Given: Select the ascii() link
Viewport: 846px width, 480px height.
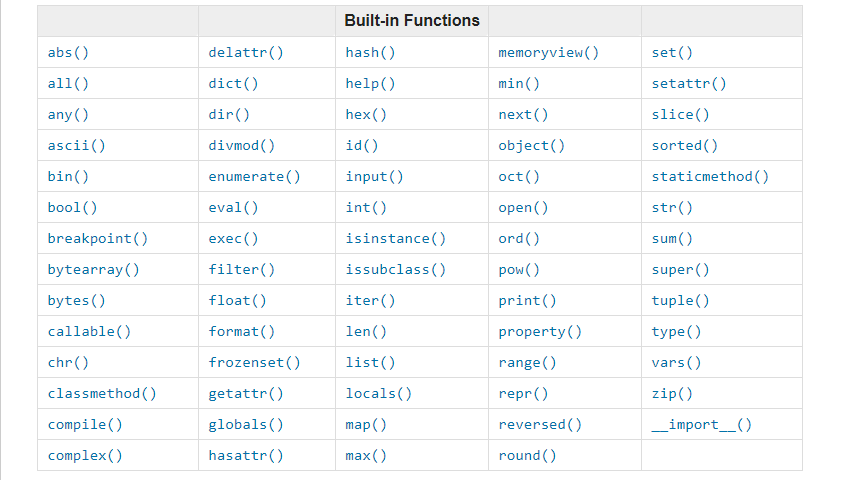Looking at the screenshot, I should coord(77,146).
